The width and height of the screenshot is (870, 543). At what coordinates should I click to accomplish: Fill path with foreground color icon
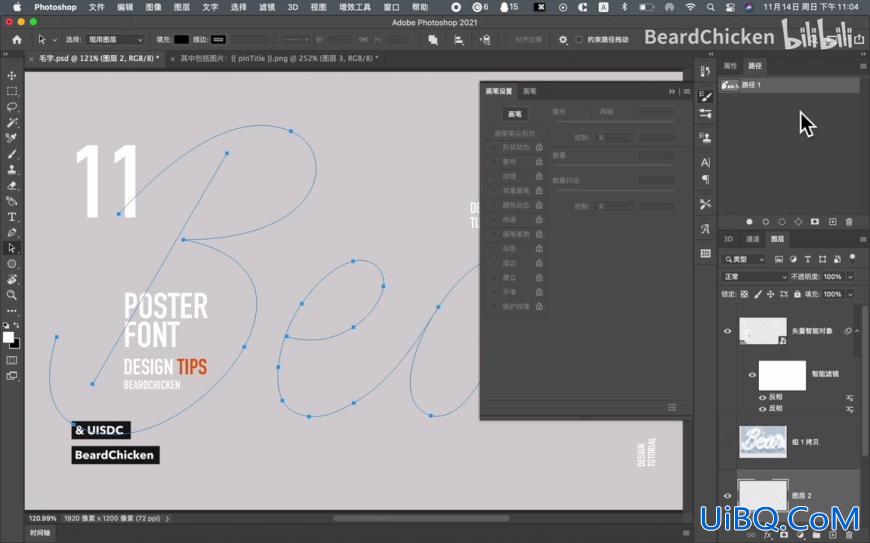749,222
